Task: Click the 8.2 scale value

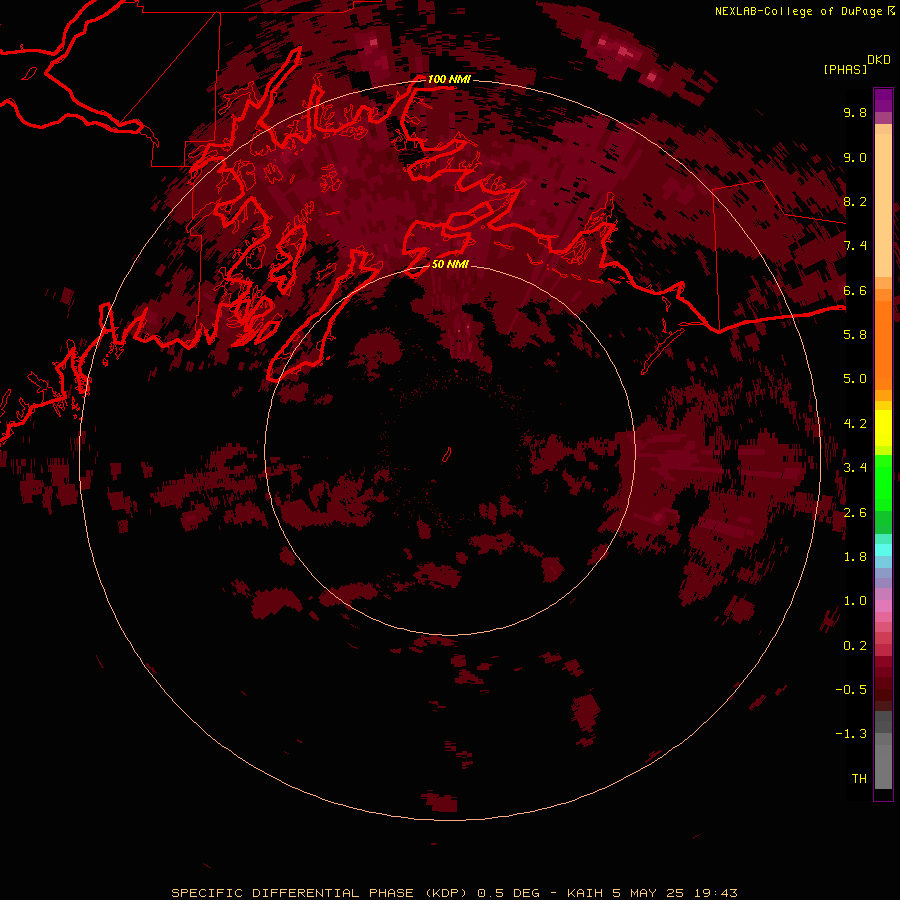Action: (x=855, y=201)
